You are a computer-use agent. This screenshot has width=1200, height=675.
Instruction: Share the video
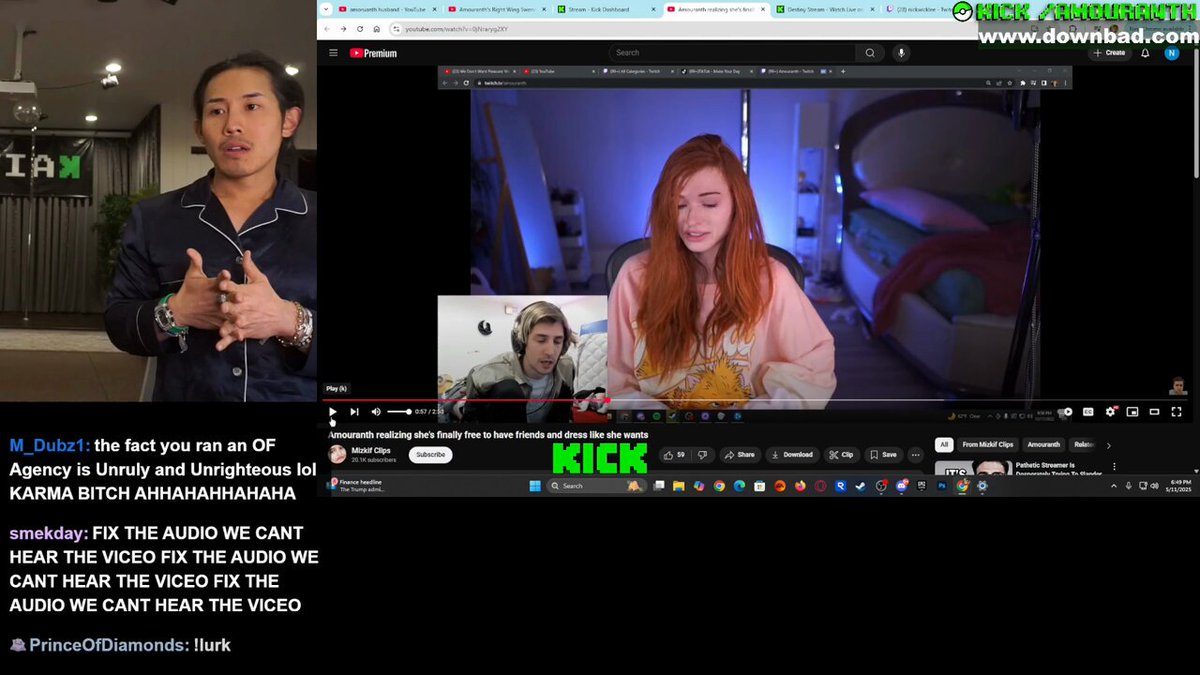click(739, 454)
